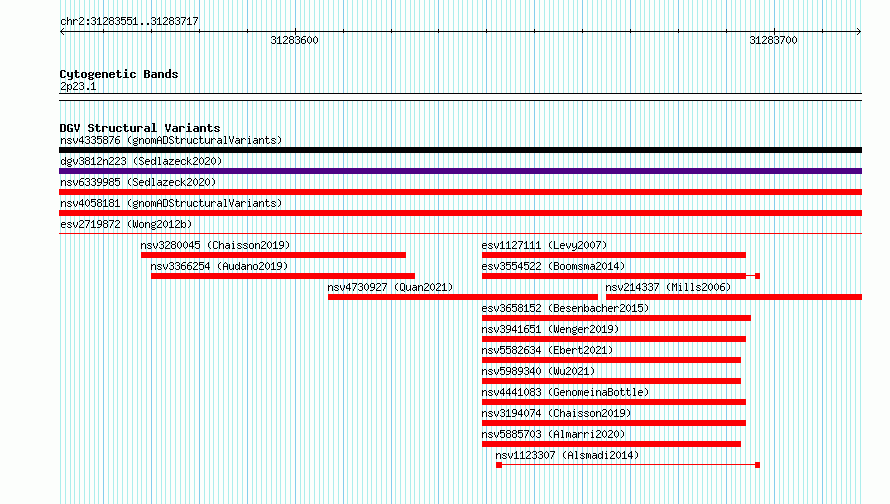The height and width of the screenshot is (504, 890).
Task: Select the nsv4441083 red feature bar
Action: (x=614, y=402)
